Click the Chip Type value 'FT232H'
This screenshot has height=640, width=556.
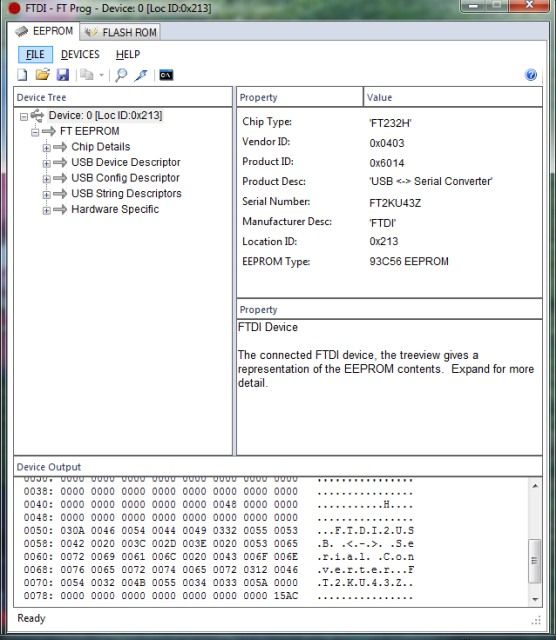(390, 123)
